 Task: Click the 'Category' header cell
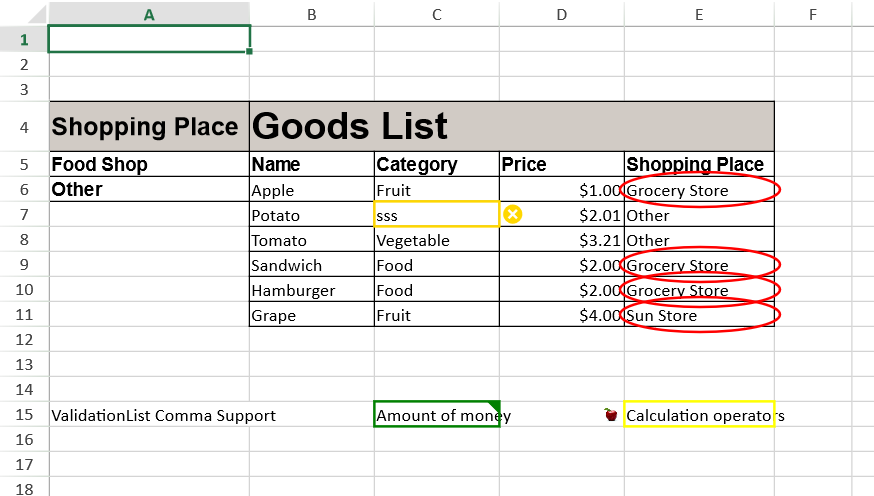(x=436, y=164)
